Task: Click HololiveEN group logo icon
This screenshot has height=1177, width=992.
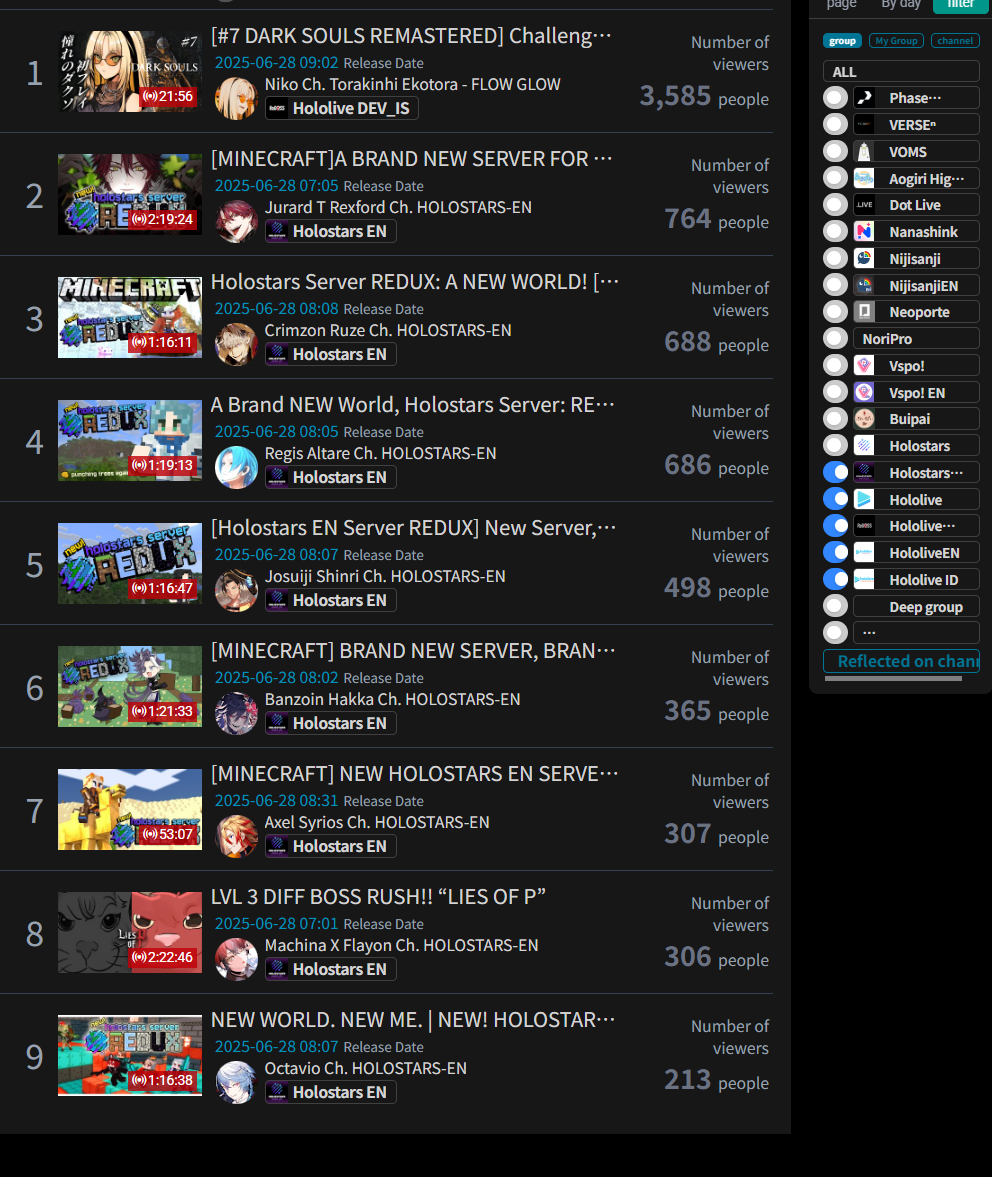Action: point(864,552)
